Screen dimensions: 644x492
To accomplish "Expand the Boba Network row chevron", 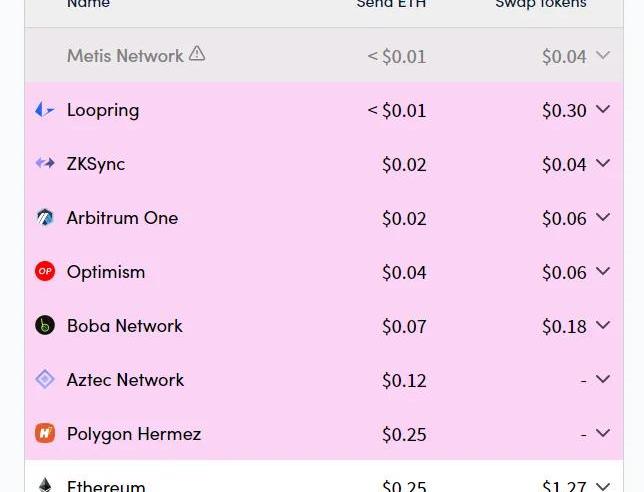I will point(602,326).
